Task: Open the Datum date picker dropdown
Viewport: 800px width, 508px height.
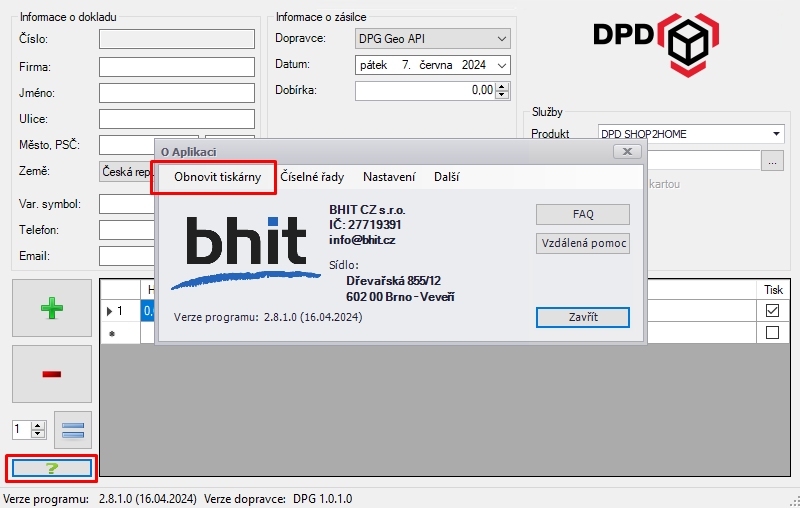Action: (502, 65)
